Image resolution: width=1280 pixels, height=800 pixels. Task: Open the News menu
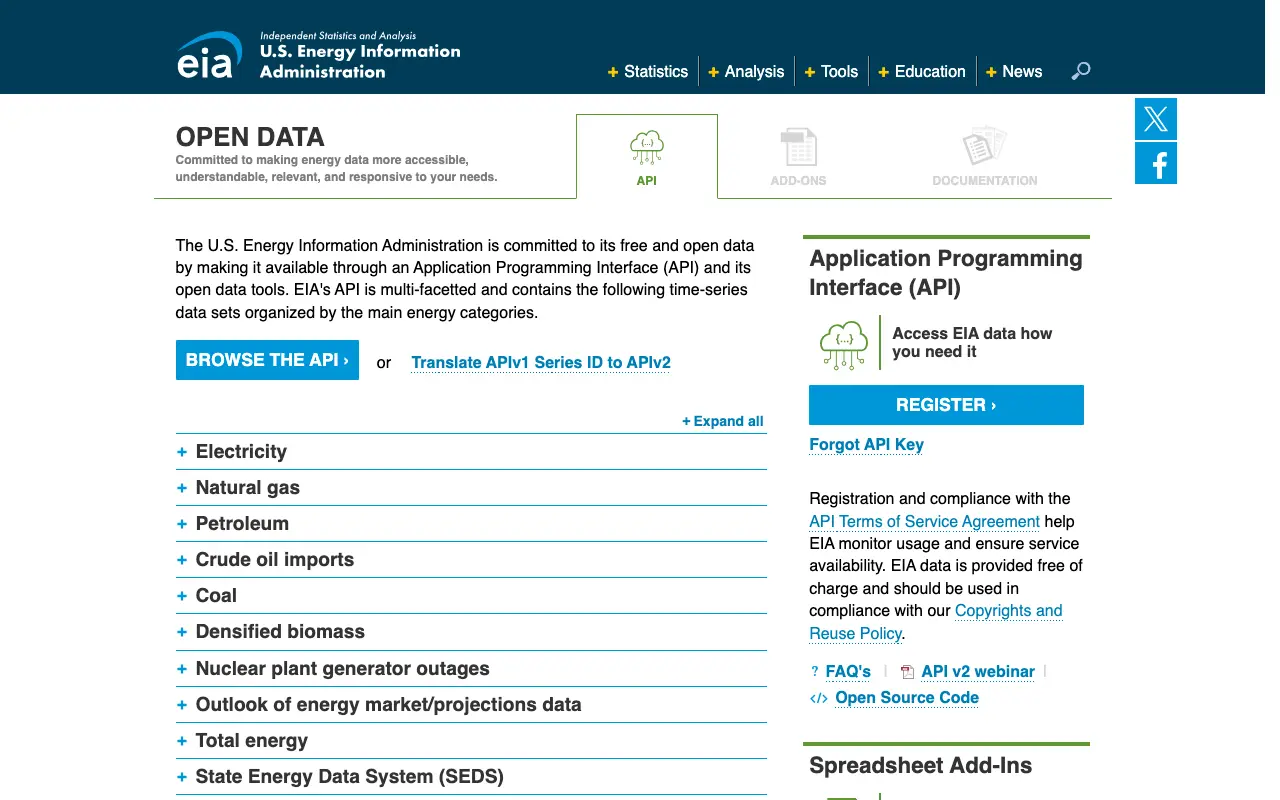pyautogui.click(x=1014, y=72)
